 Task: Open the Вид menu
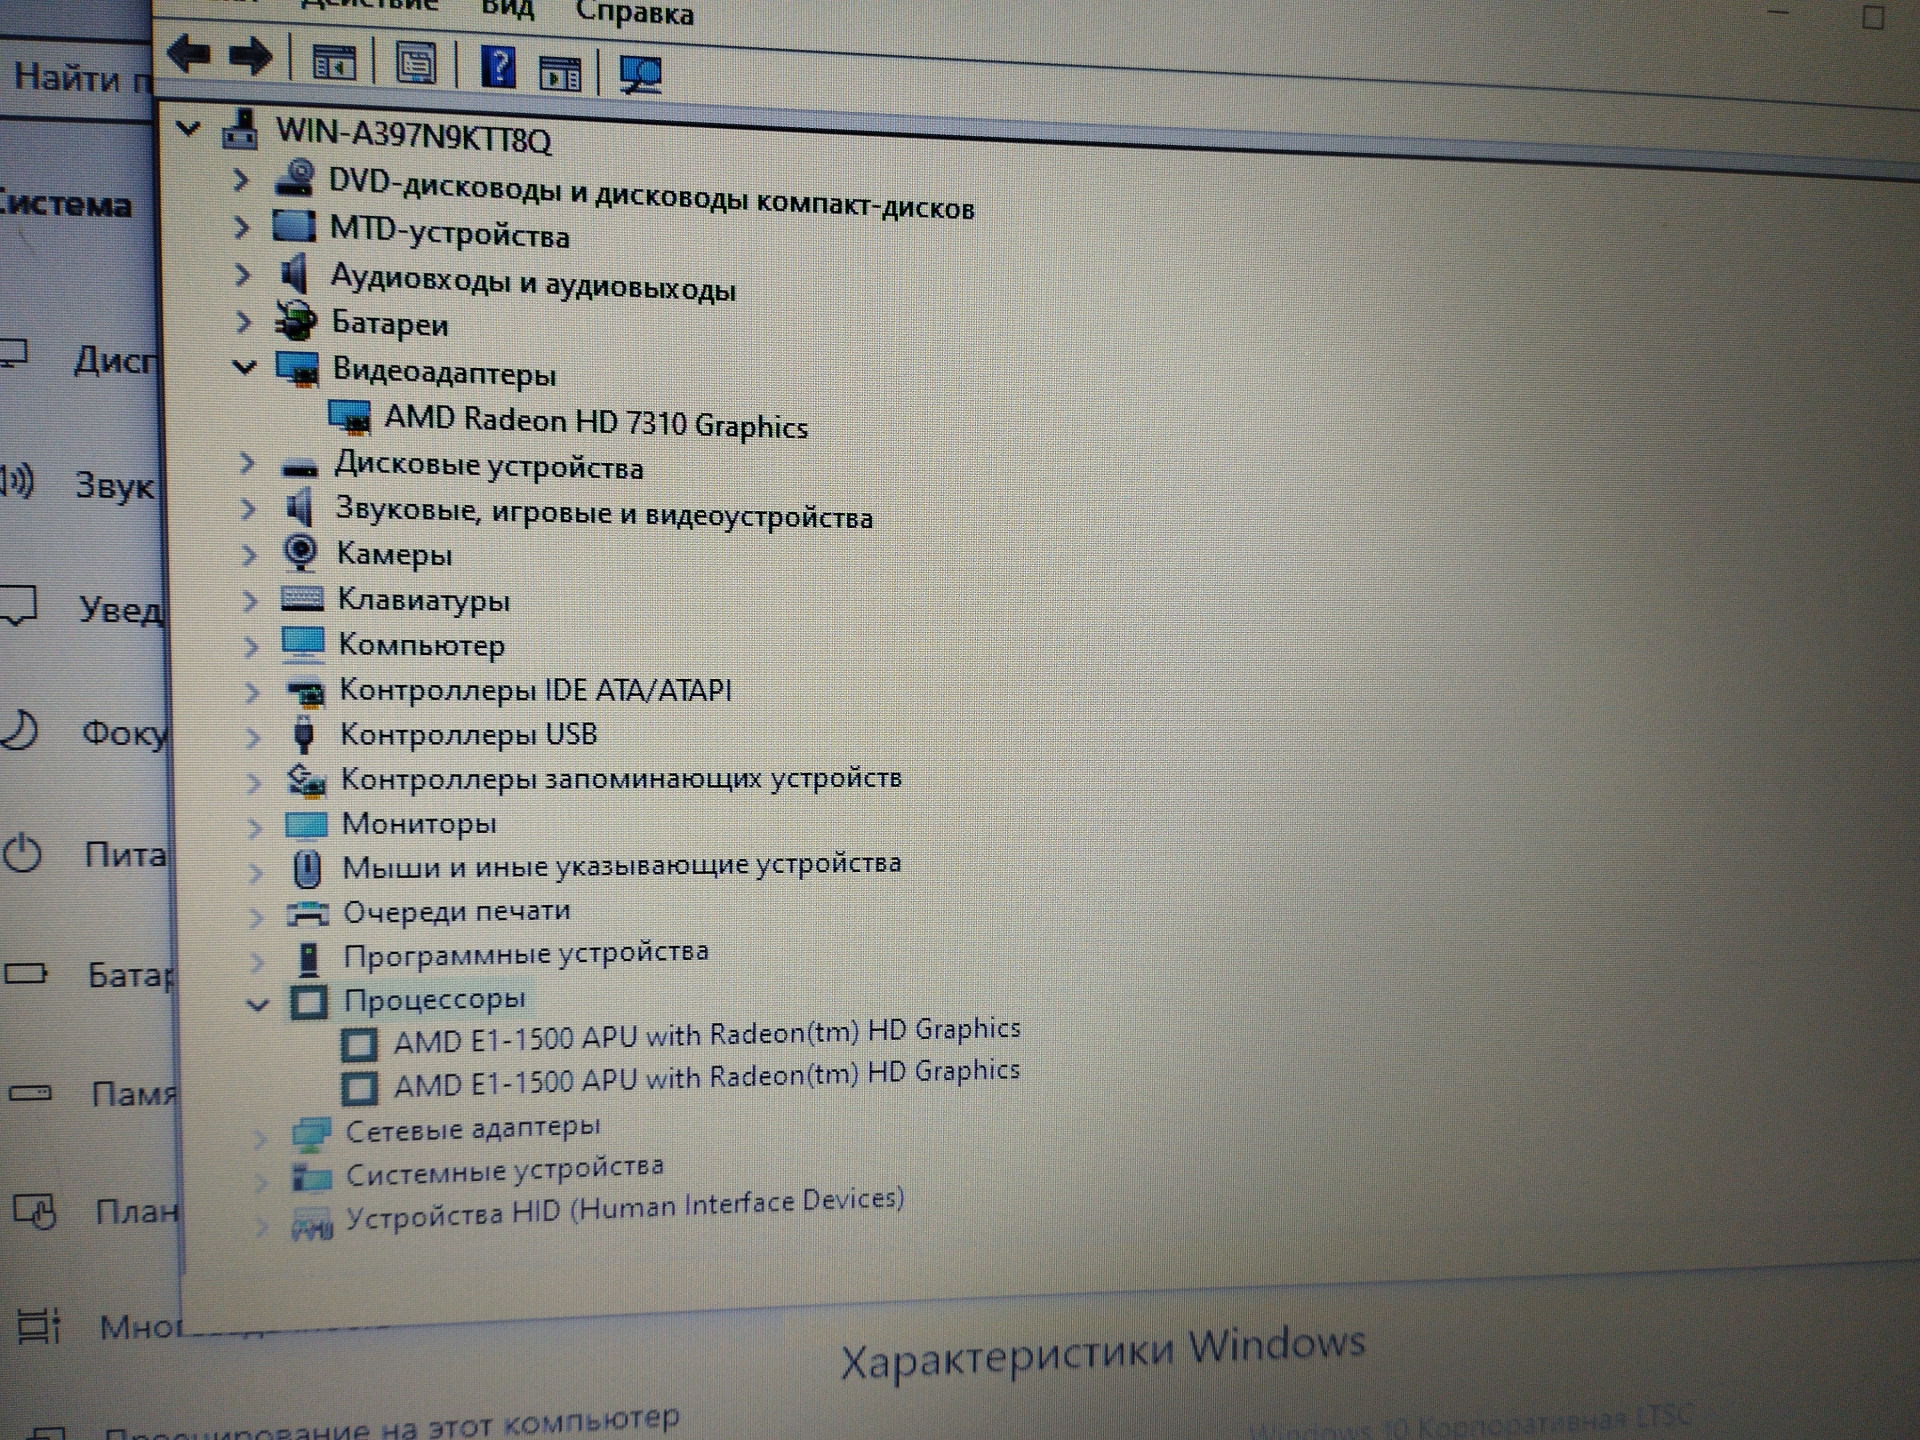point(507,10)
